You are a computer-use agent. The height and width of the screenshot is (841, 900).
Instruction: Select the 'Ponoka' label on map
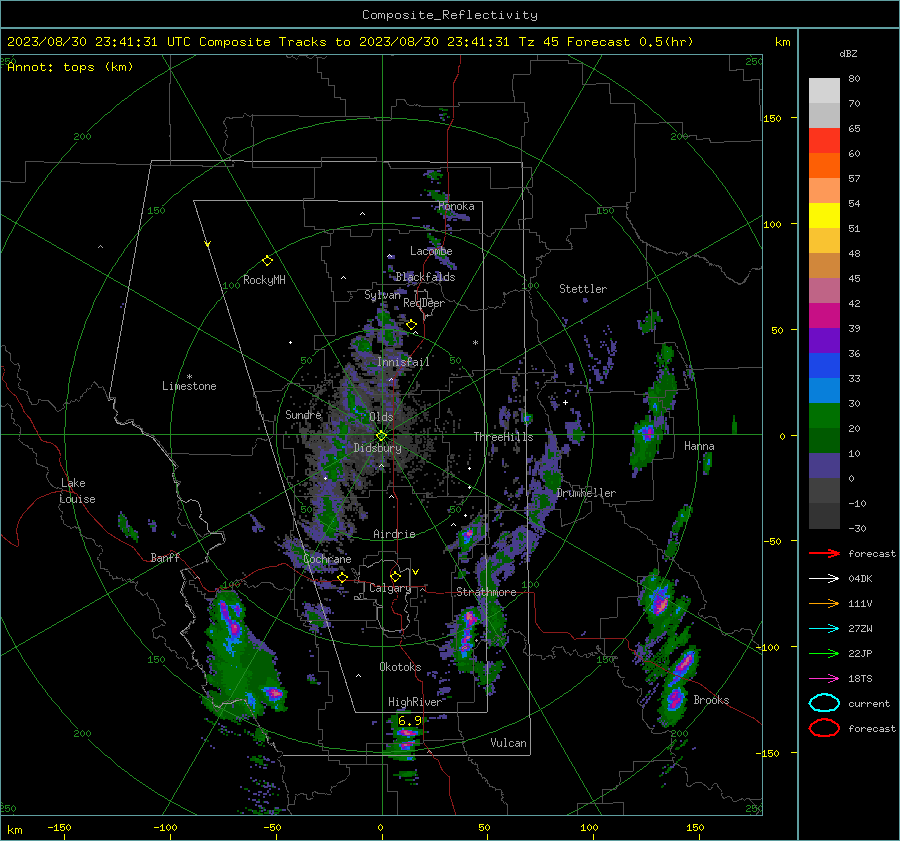tap(456, 206)
